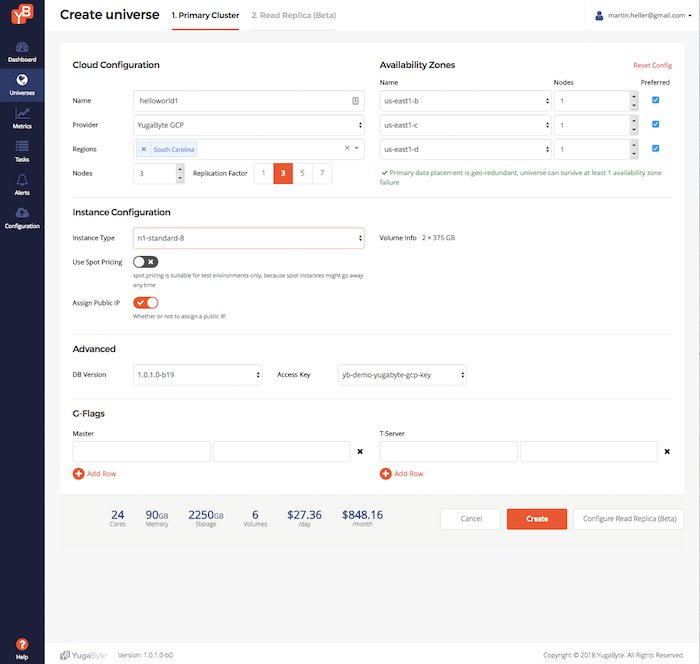700x664 pixels.
Task: Click the Version 1.0.1.0-b0 footer text
Action: point(145,655)
